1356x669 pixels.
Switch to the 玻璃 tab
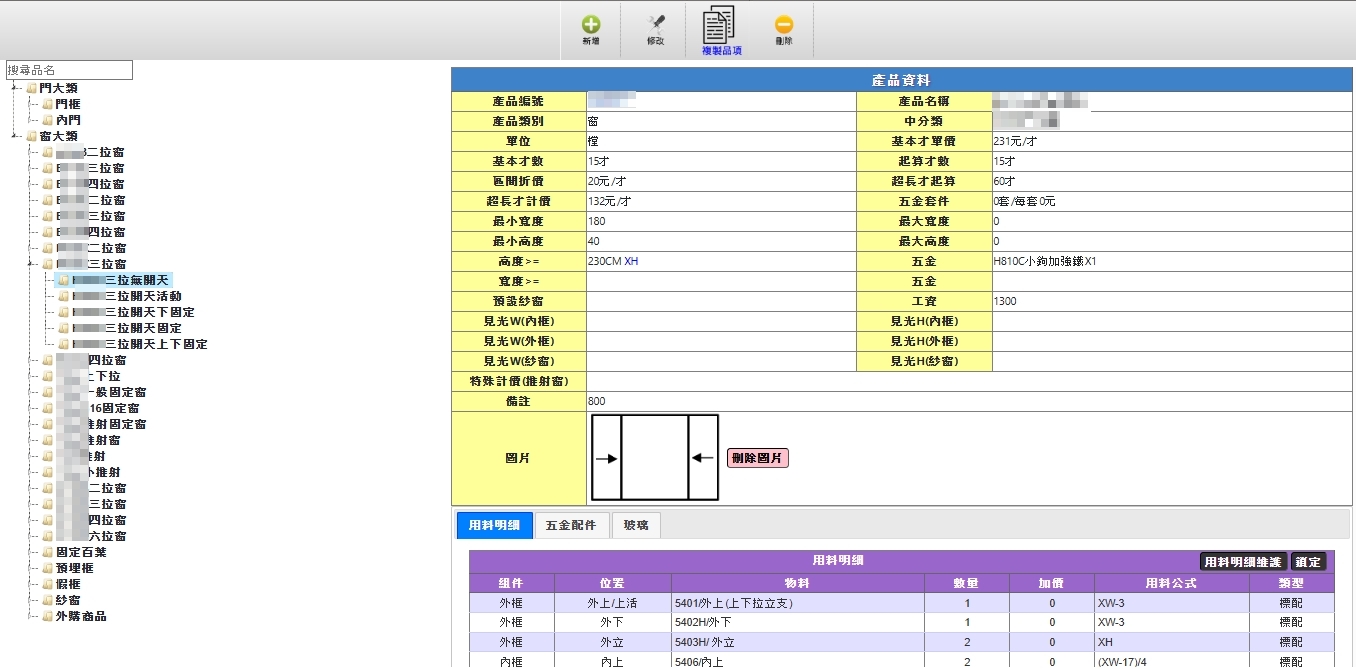click(x=636, y=525)
